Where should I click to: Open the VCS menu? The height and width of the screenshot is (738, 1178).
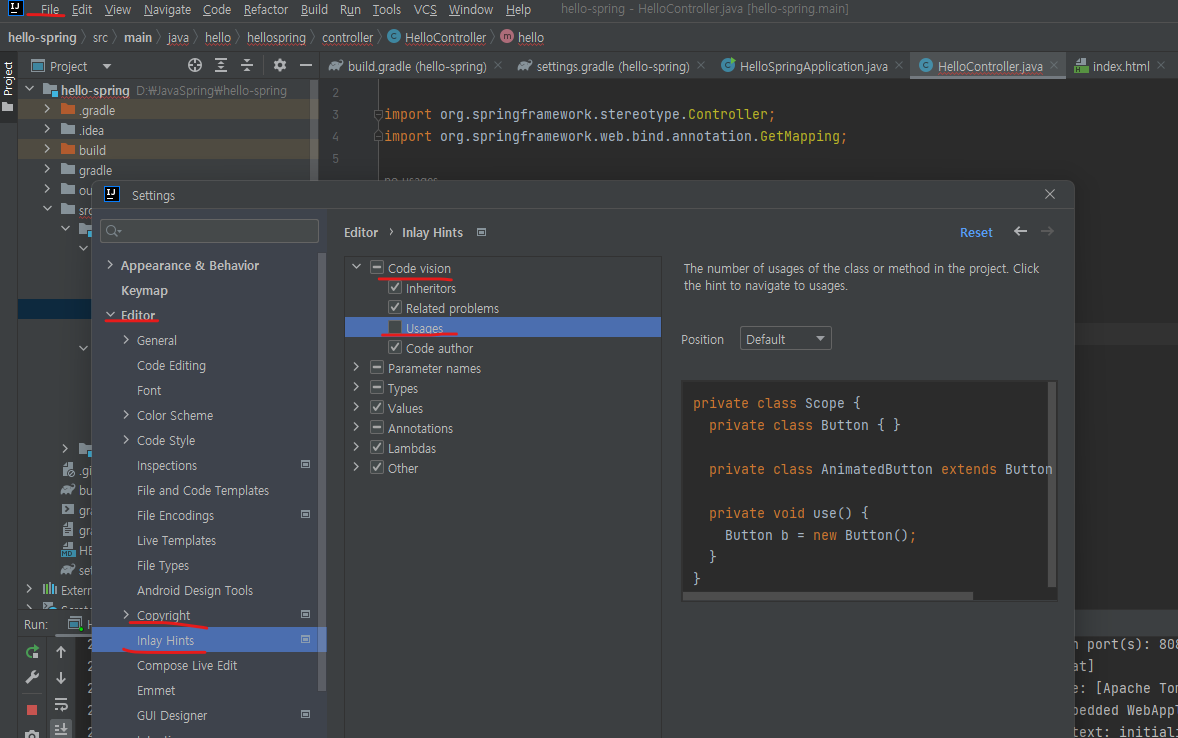(x=424, y=10)
